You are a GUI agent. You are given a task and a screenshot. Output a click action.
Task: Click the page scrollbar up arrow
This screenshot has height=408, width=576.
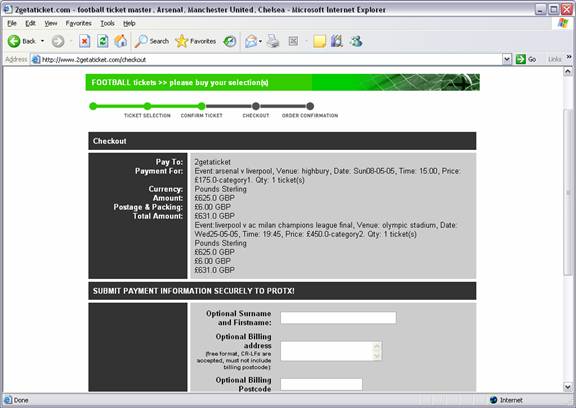568,71
